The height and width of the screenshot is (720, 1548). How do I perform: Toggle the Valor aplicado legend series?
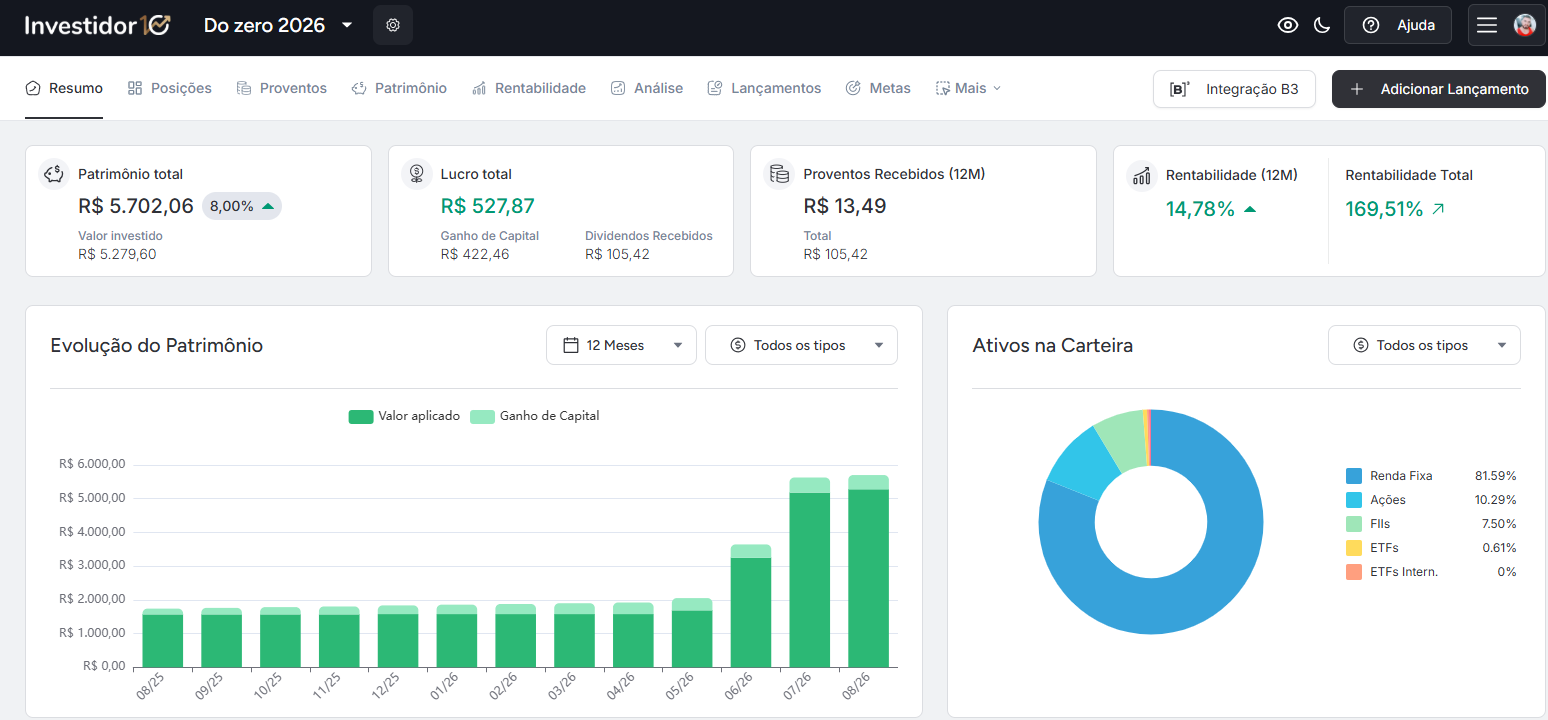(404, 416)
